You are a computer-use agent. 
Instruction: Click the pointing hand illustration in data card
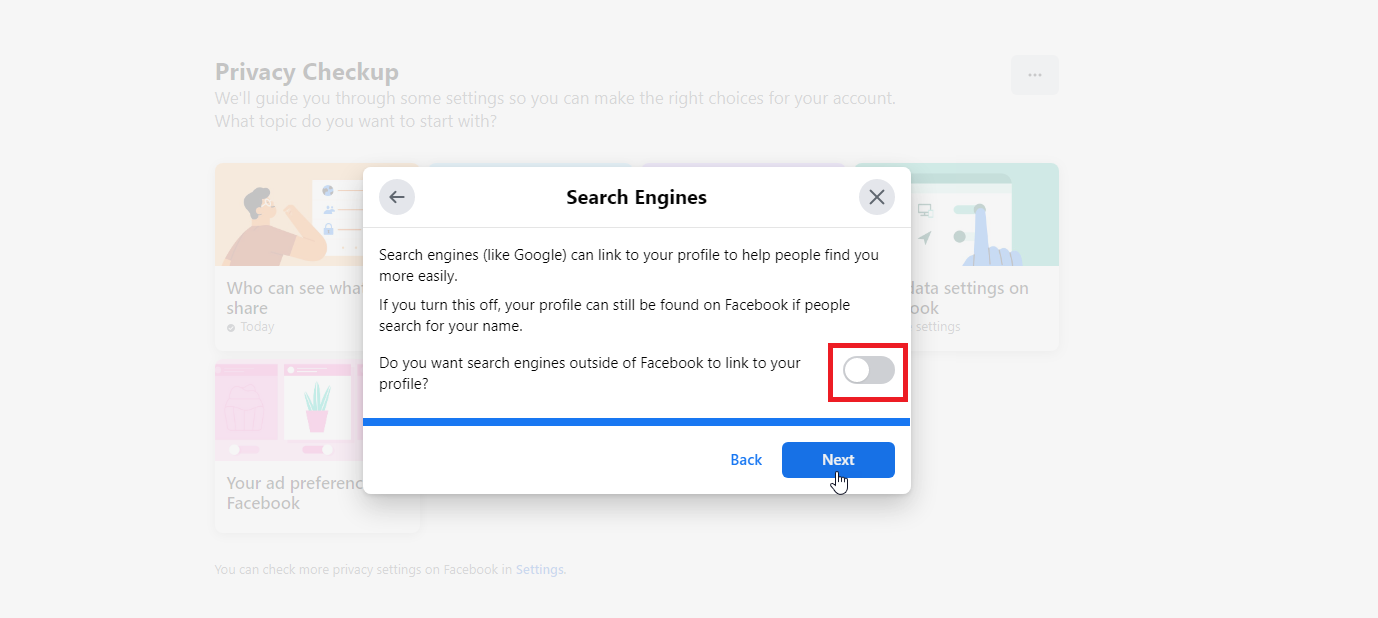(x=991, y=238)
